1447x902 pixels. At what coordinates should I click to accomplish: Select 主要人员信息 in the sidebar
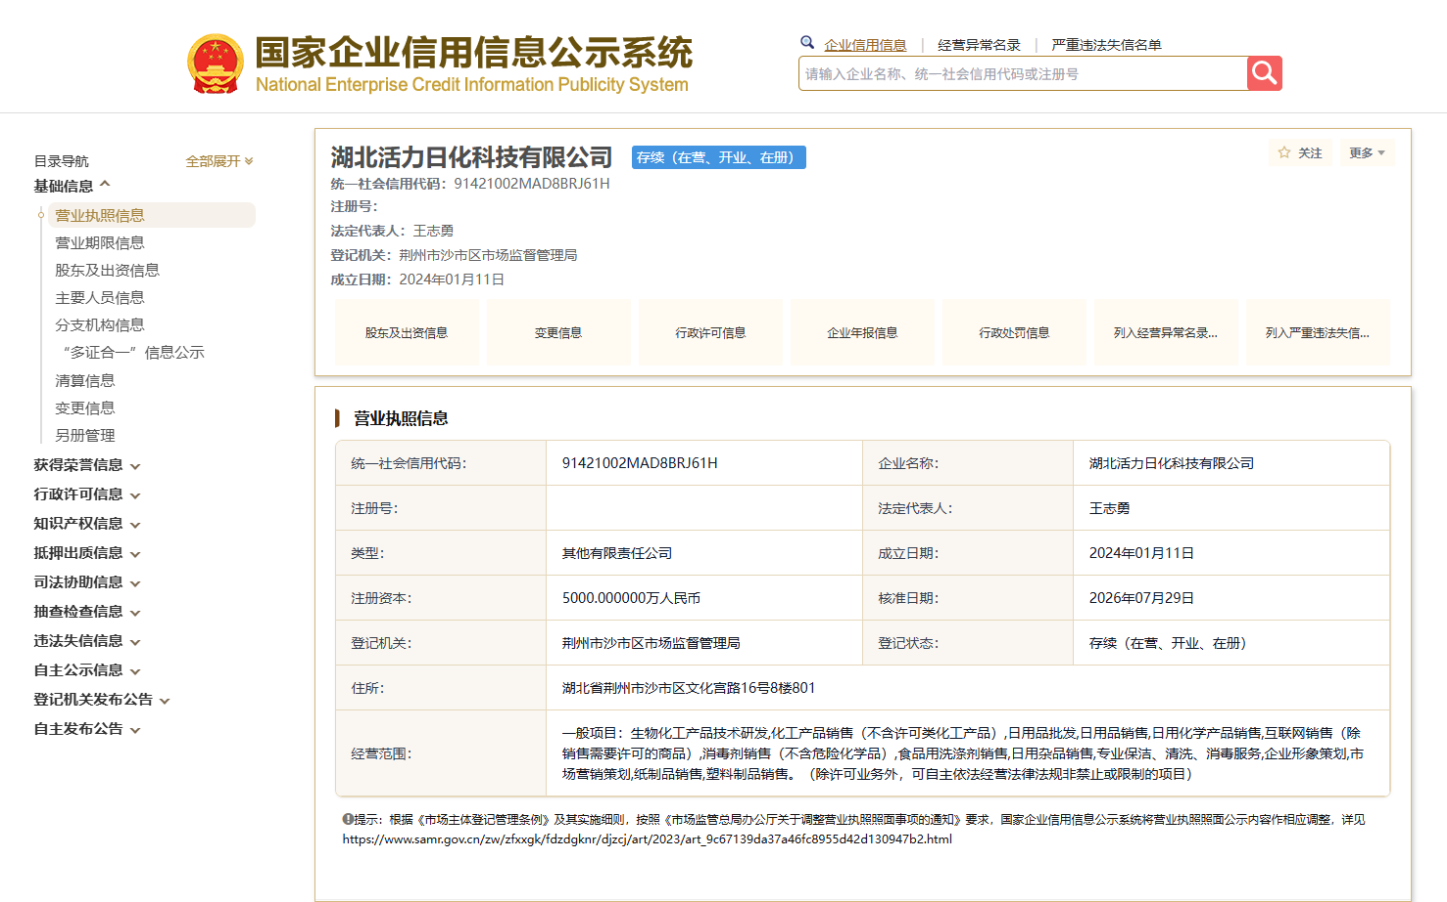point(100,298)
